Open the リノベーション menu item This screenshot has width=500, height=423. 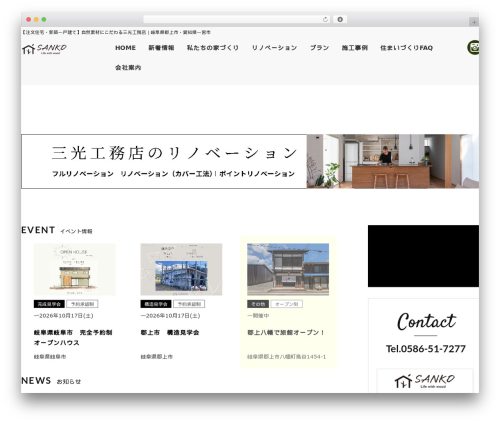click(274, 48)
